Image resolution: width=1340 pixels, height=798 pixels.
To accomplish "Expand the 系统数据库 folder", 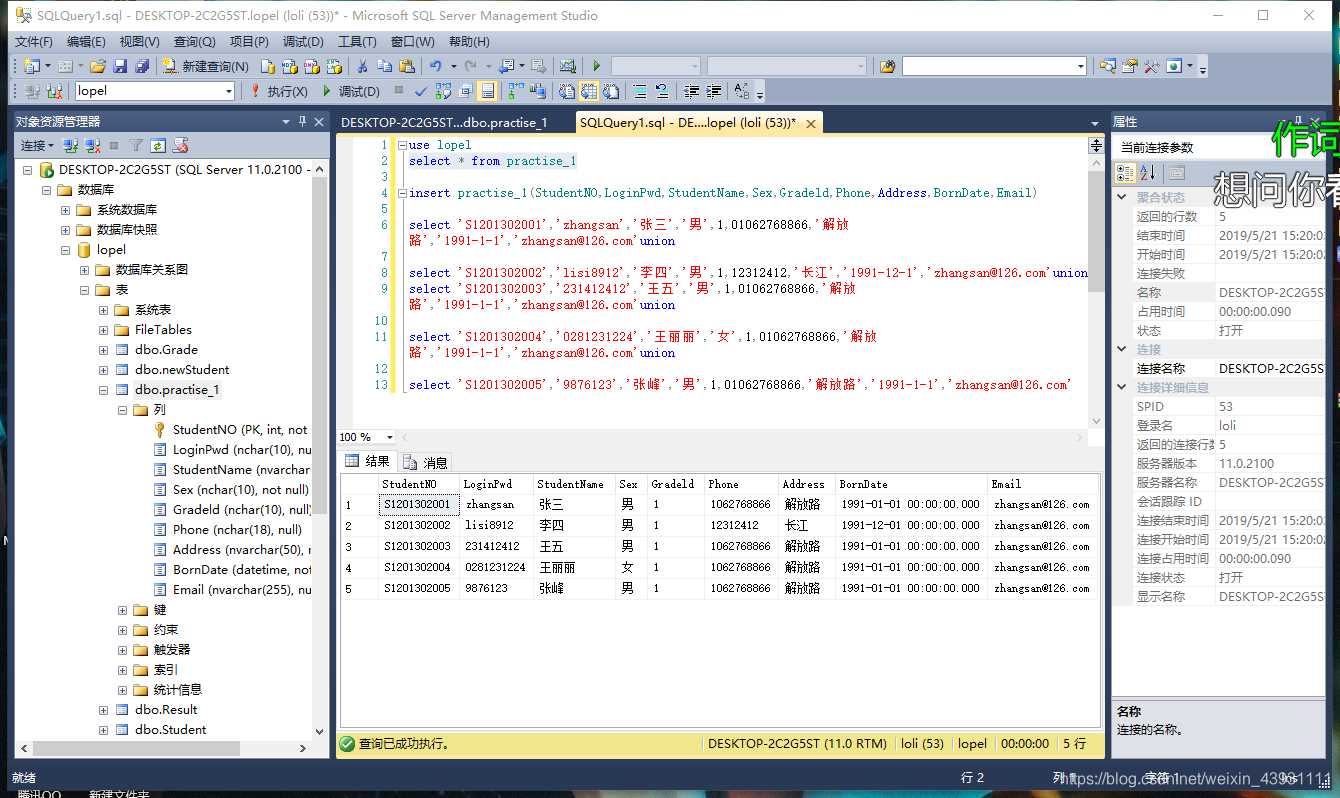I will [66, 210].
